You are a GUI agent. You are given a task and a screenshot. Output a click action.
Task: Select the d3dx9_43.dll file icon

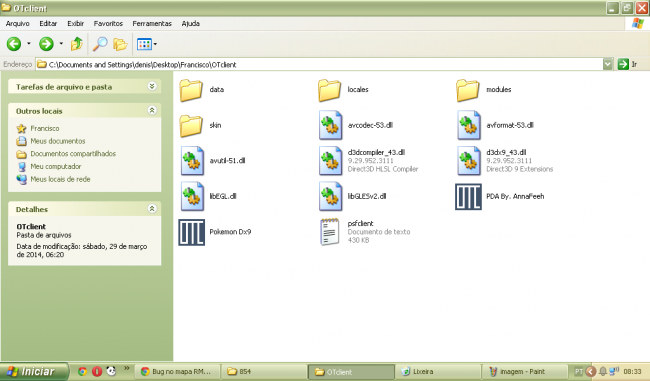point(469,161)
